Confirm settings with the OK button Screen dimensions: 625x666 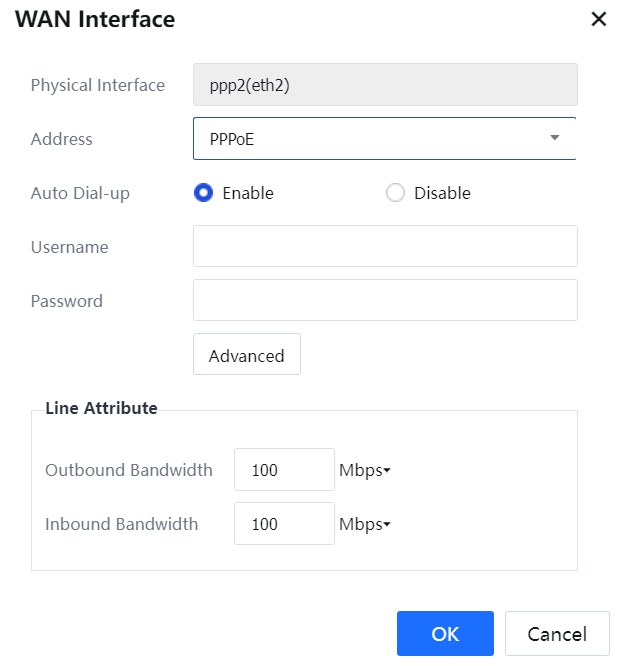pos(445,633)
